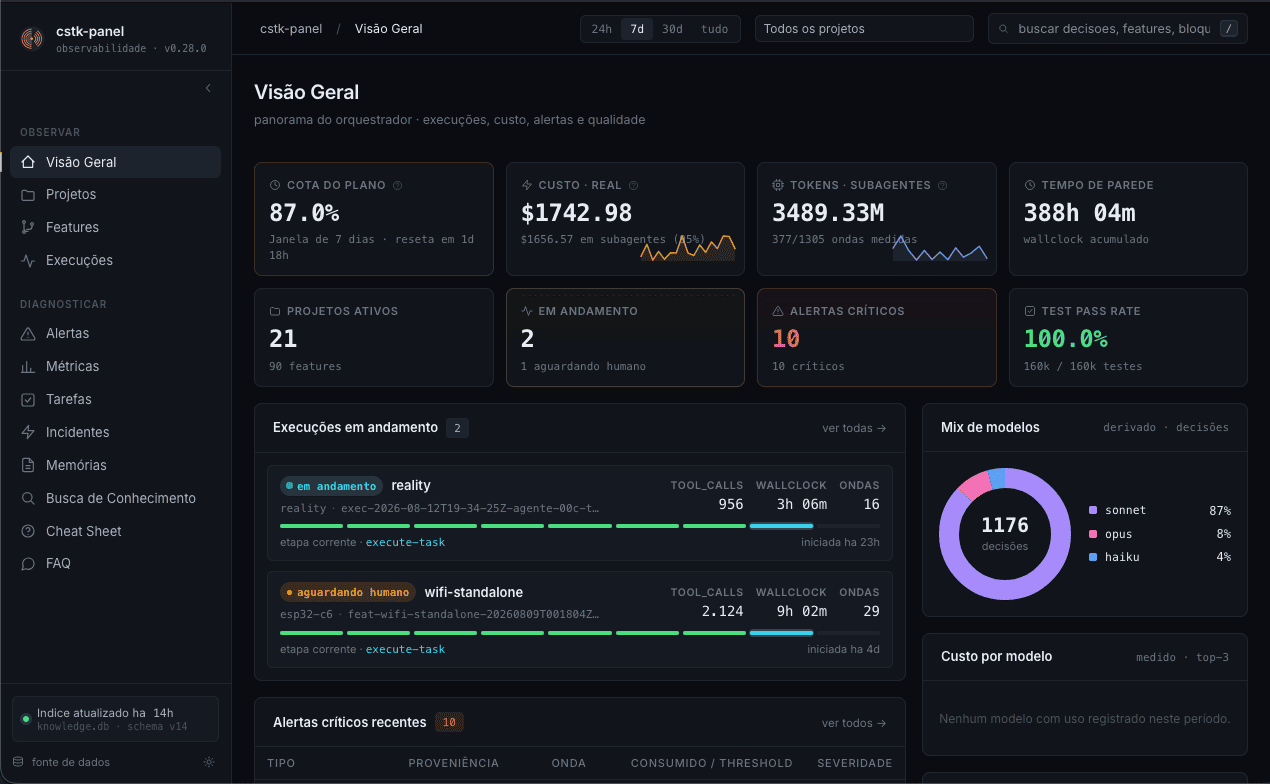Click the execute-task link under reality

[405, 542]
